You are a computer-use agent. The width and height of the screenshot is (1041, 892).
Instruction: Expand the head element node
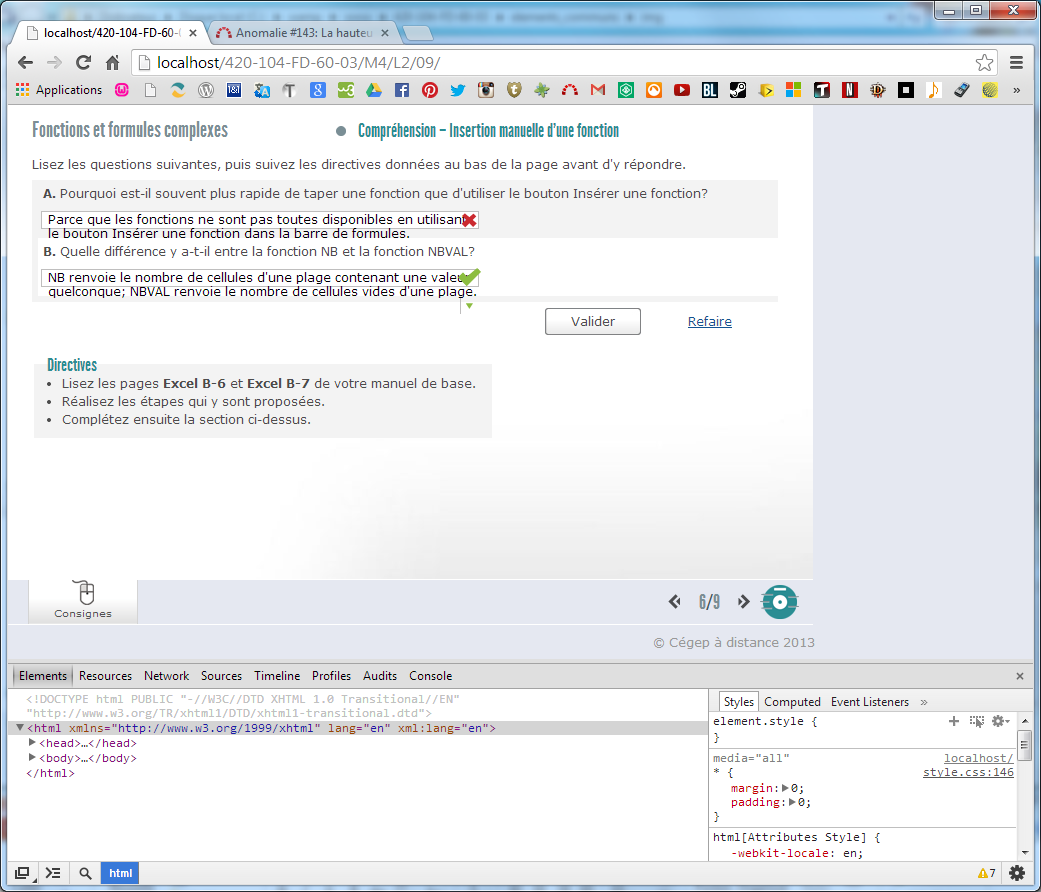(x=32, y=743)
